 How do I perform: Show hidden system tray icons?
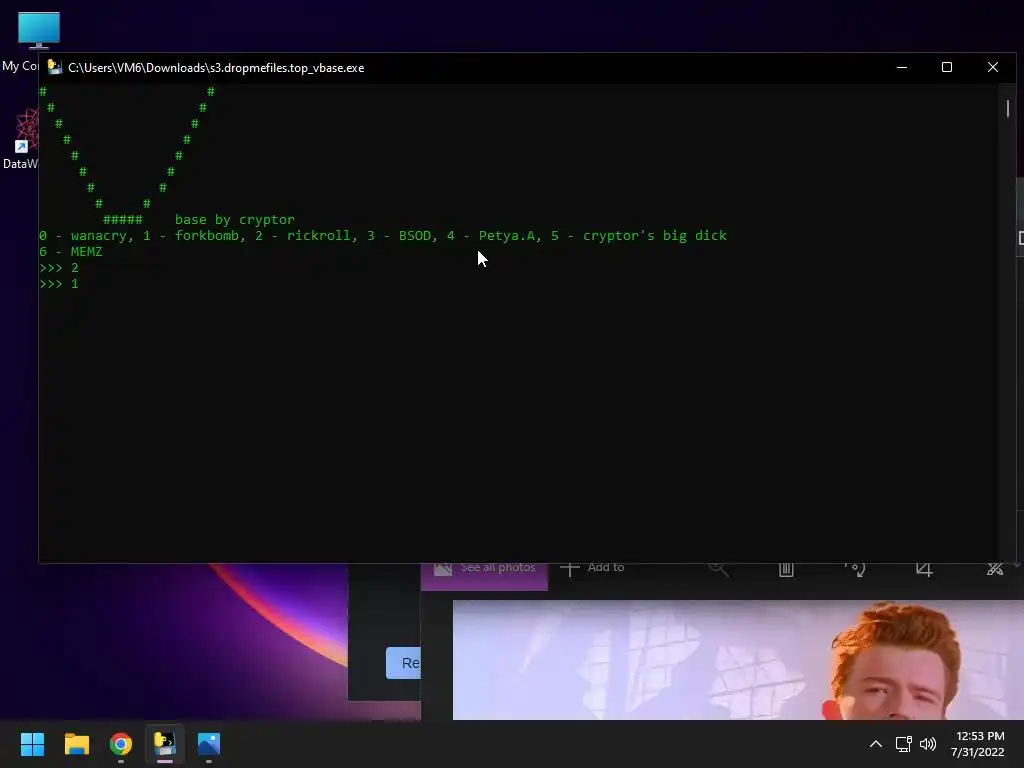coord(876,744)
